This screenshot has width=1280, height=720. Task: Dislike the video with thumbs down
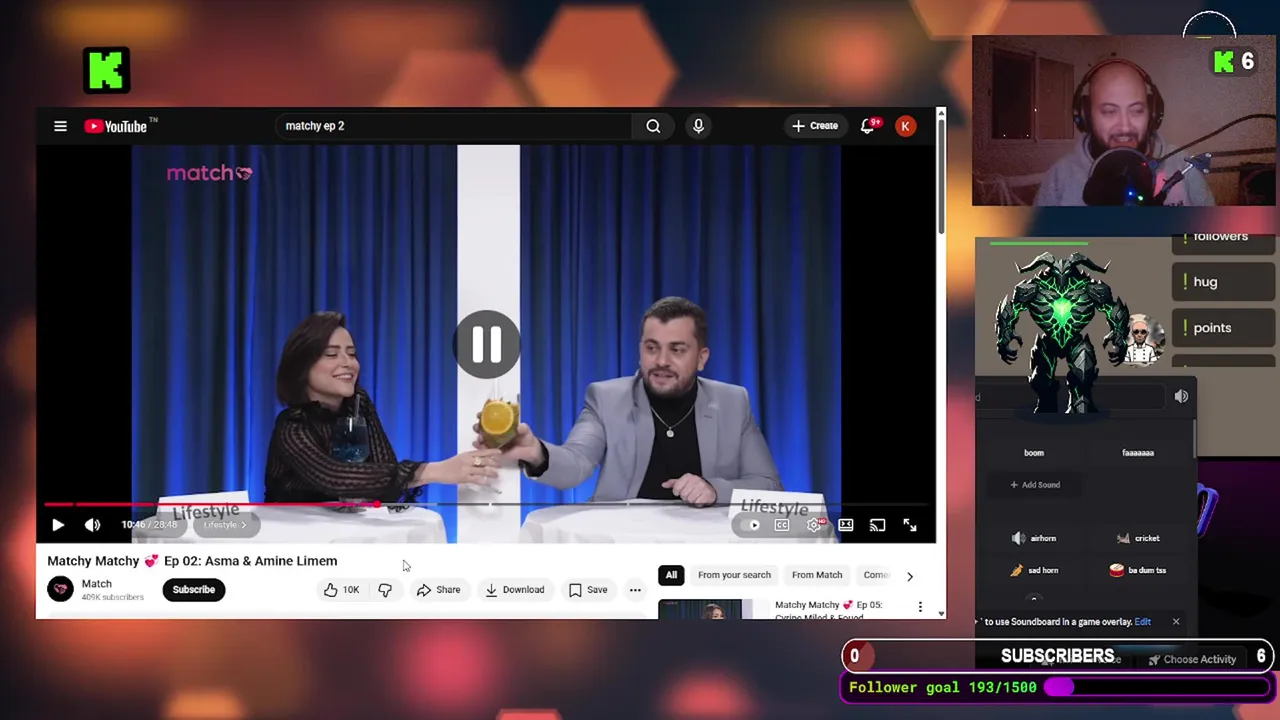[x=385, y=590]
